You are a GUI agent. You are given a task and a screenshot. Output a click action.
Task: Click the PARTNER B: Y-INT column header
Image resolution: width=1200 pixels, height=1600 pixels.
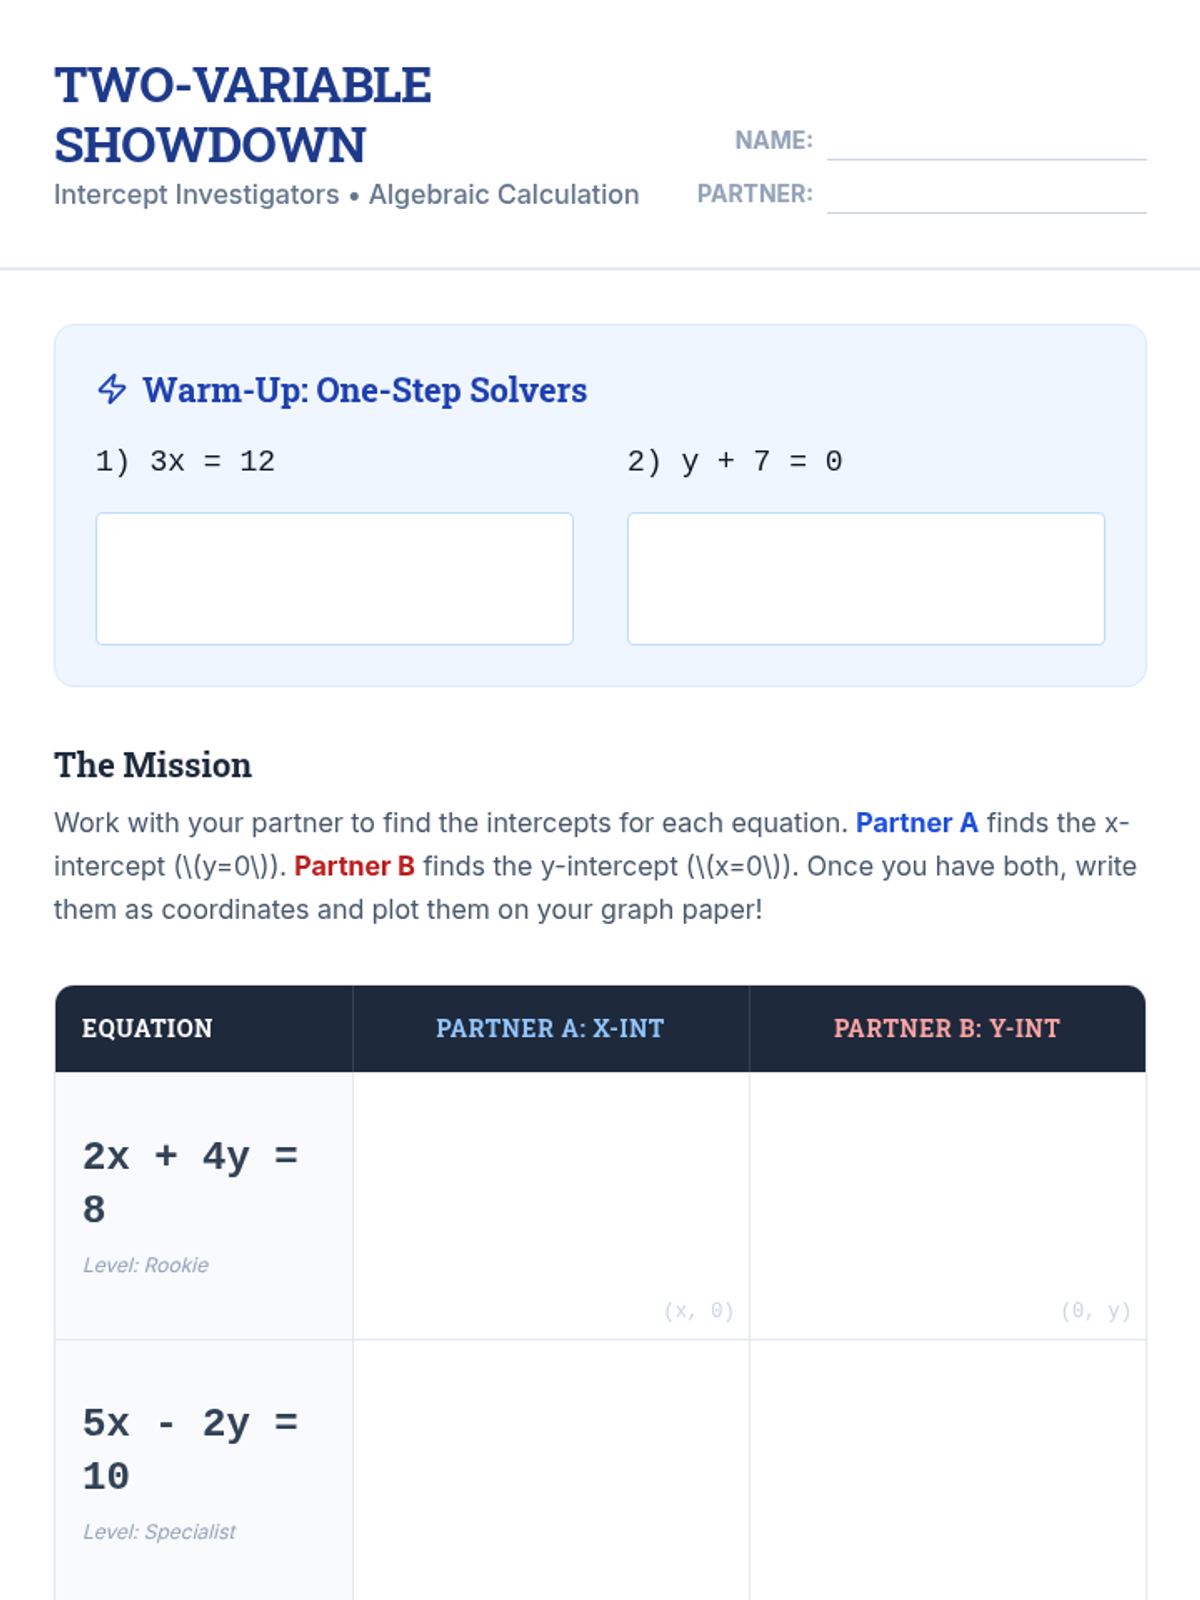pos(947,1028)
